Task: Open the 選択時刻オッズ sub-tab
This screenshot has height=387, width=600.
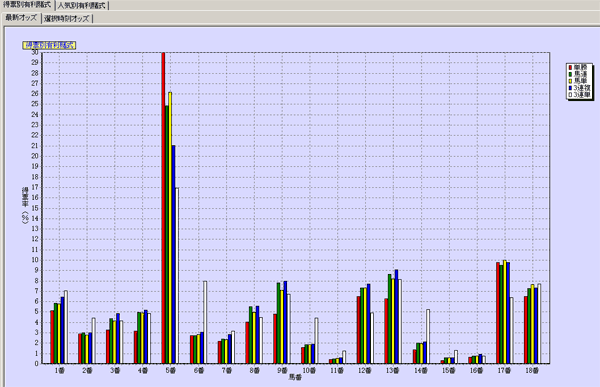Action: point(67,18)
